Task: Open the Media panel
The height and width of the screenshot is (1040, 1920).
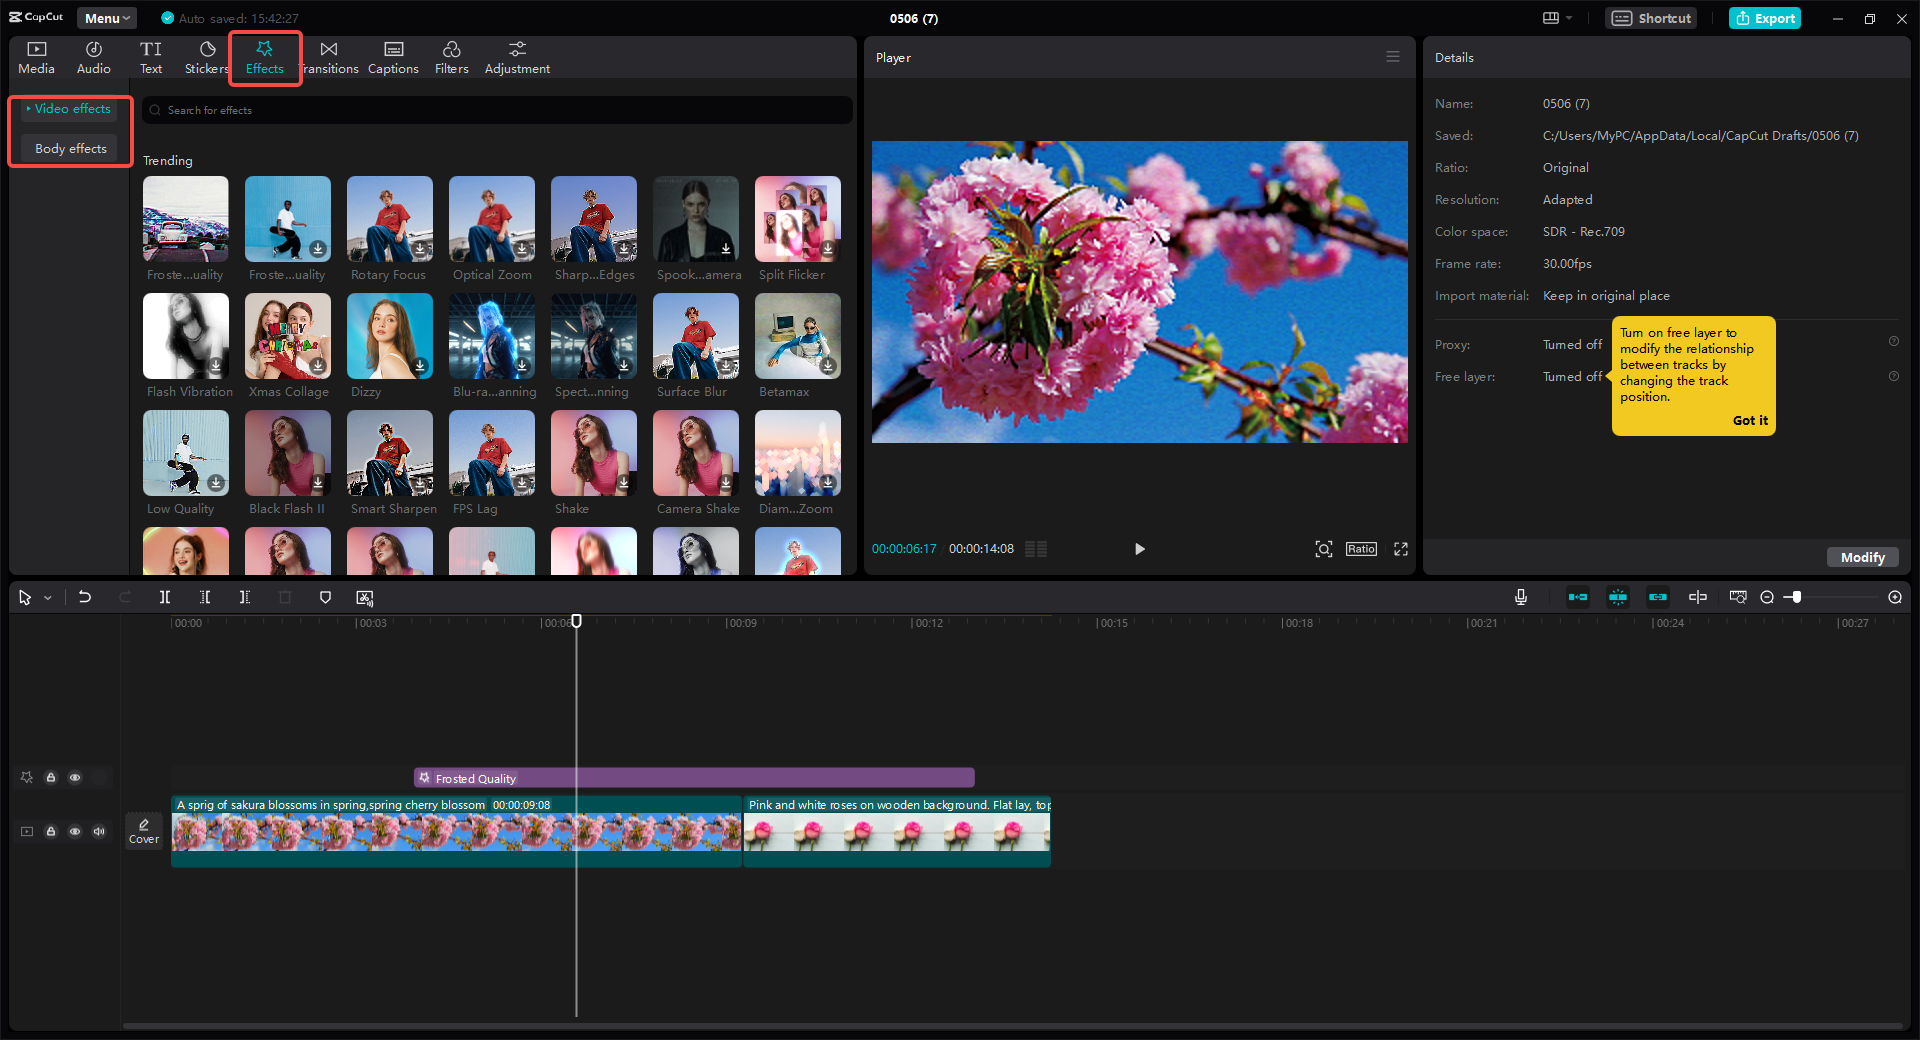Action: pos(36,57)
